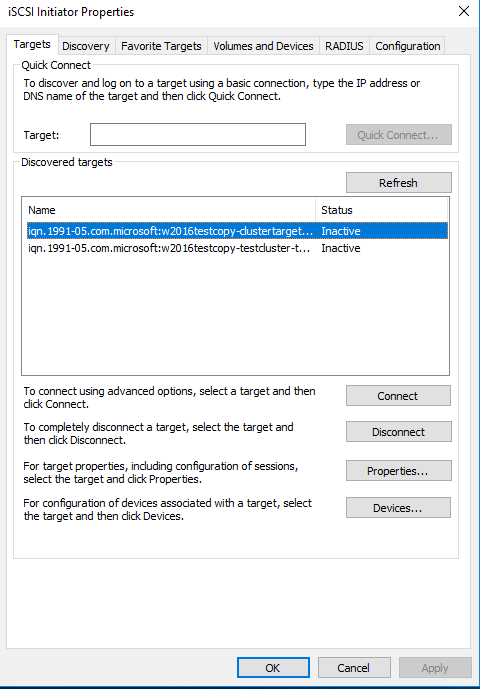Image resolution: width=480 pixels, height=689 pixels.
Task: Switch to the Discovery tab
Action: (86, 46)
